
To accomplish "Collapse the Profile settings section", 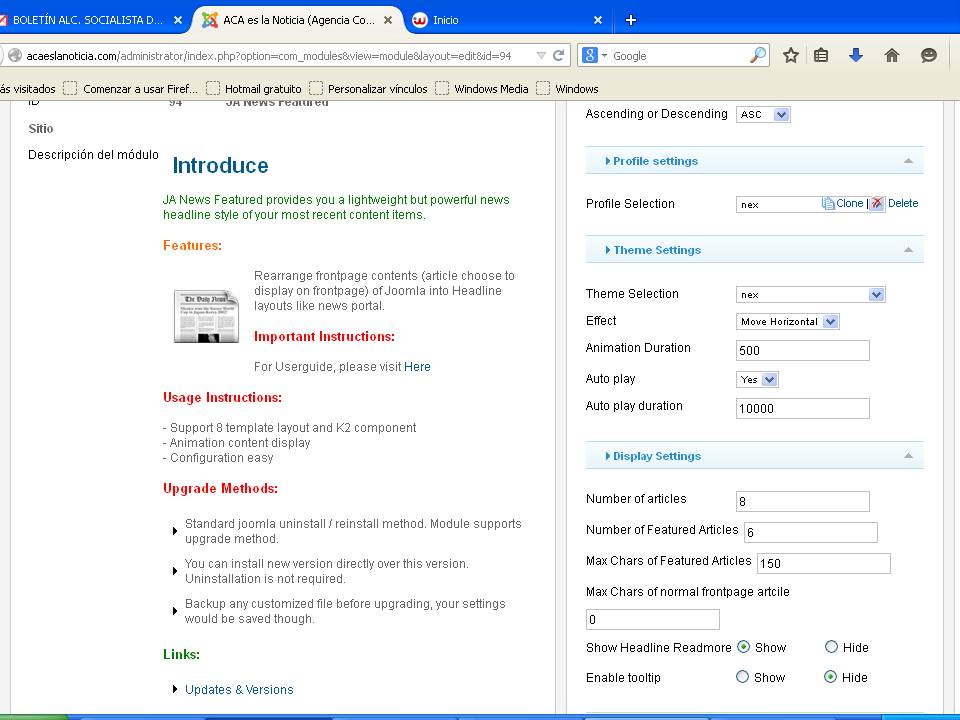I will click(754, 161).
